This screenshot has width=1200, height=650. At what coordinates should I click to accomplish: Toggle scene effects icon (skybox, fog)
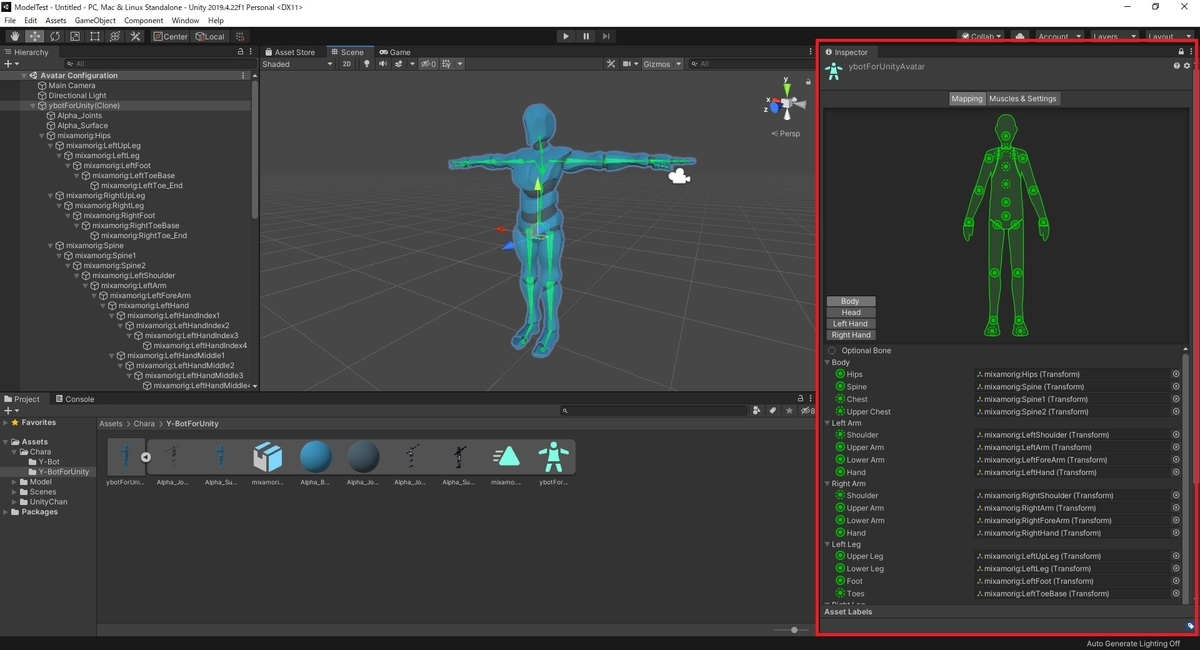click(401, 64)
